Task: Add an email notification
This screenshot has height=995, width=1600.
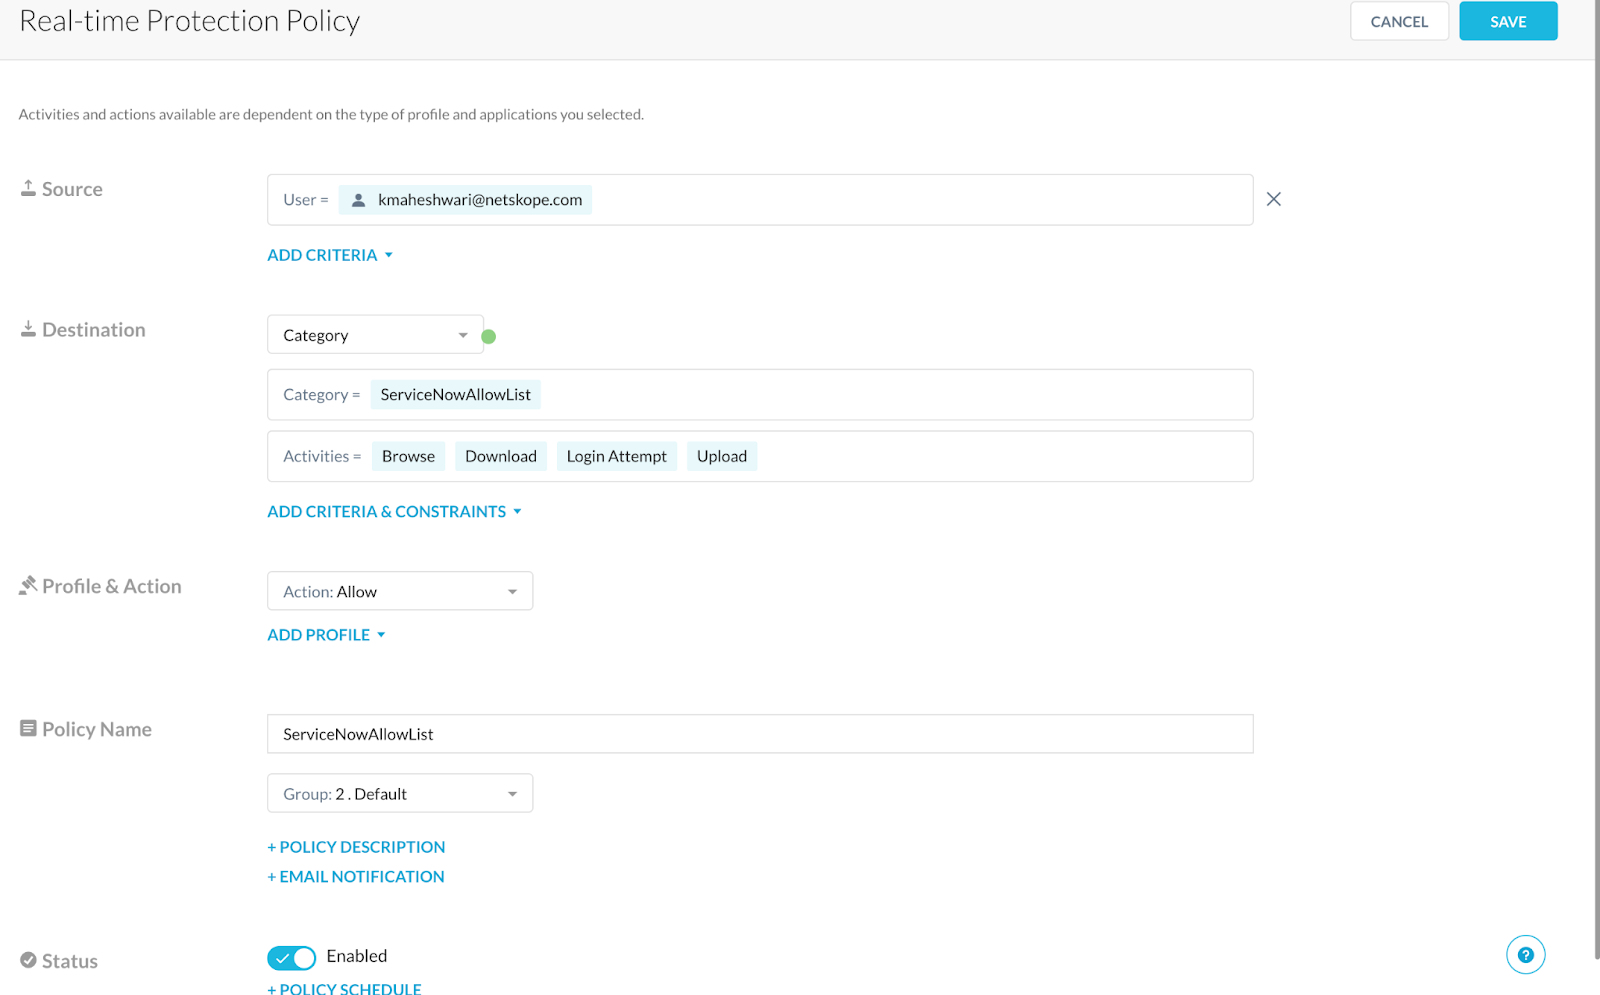Action: [356, 877]
